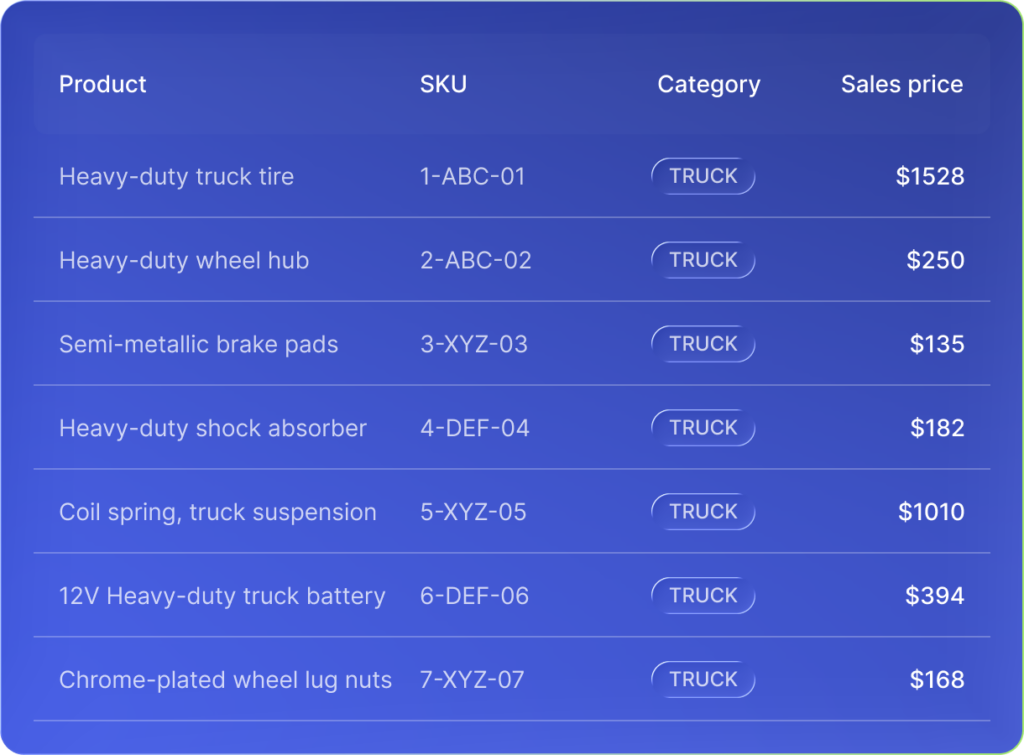This screenshot has width=1024, height=755.
Task: Sort by Sales price header
Action: [901, 85]
